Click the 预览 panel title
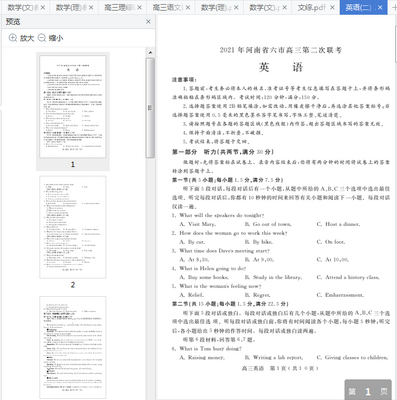 (x=13, y=22)
